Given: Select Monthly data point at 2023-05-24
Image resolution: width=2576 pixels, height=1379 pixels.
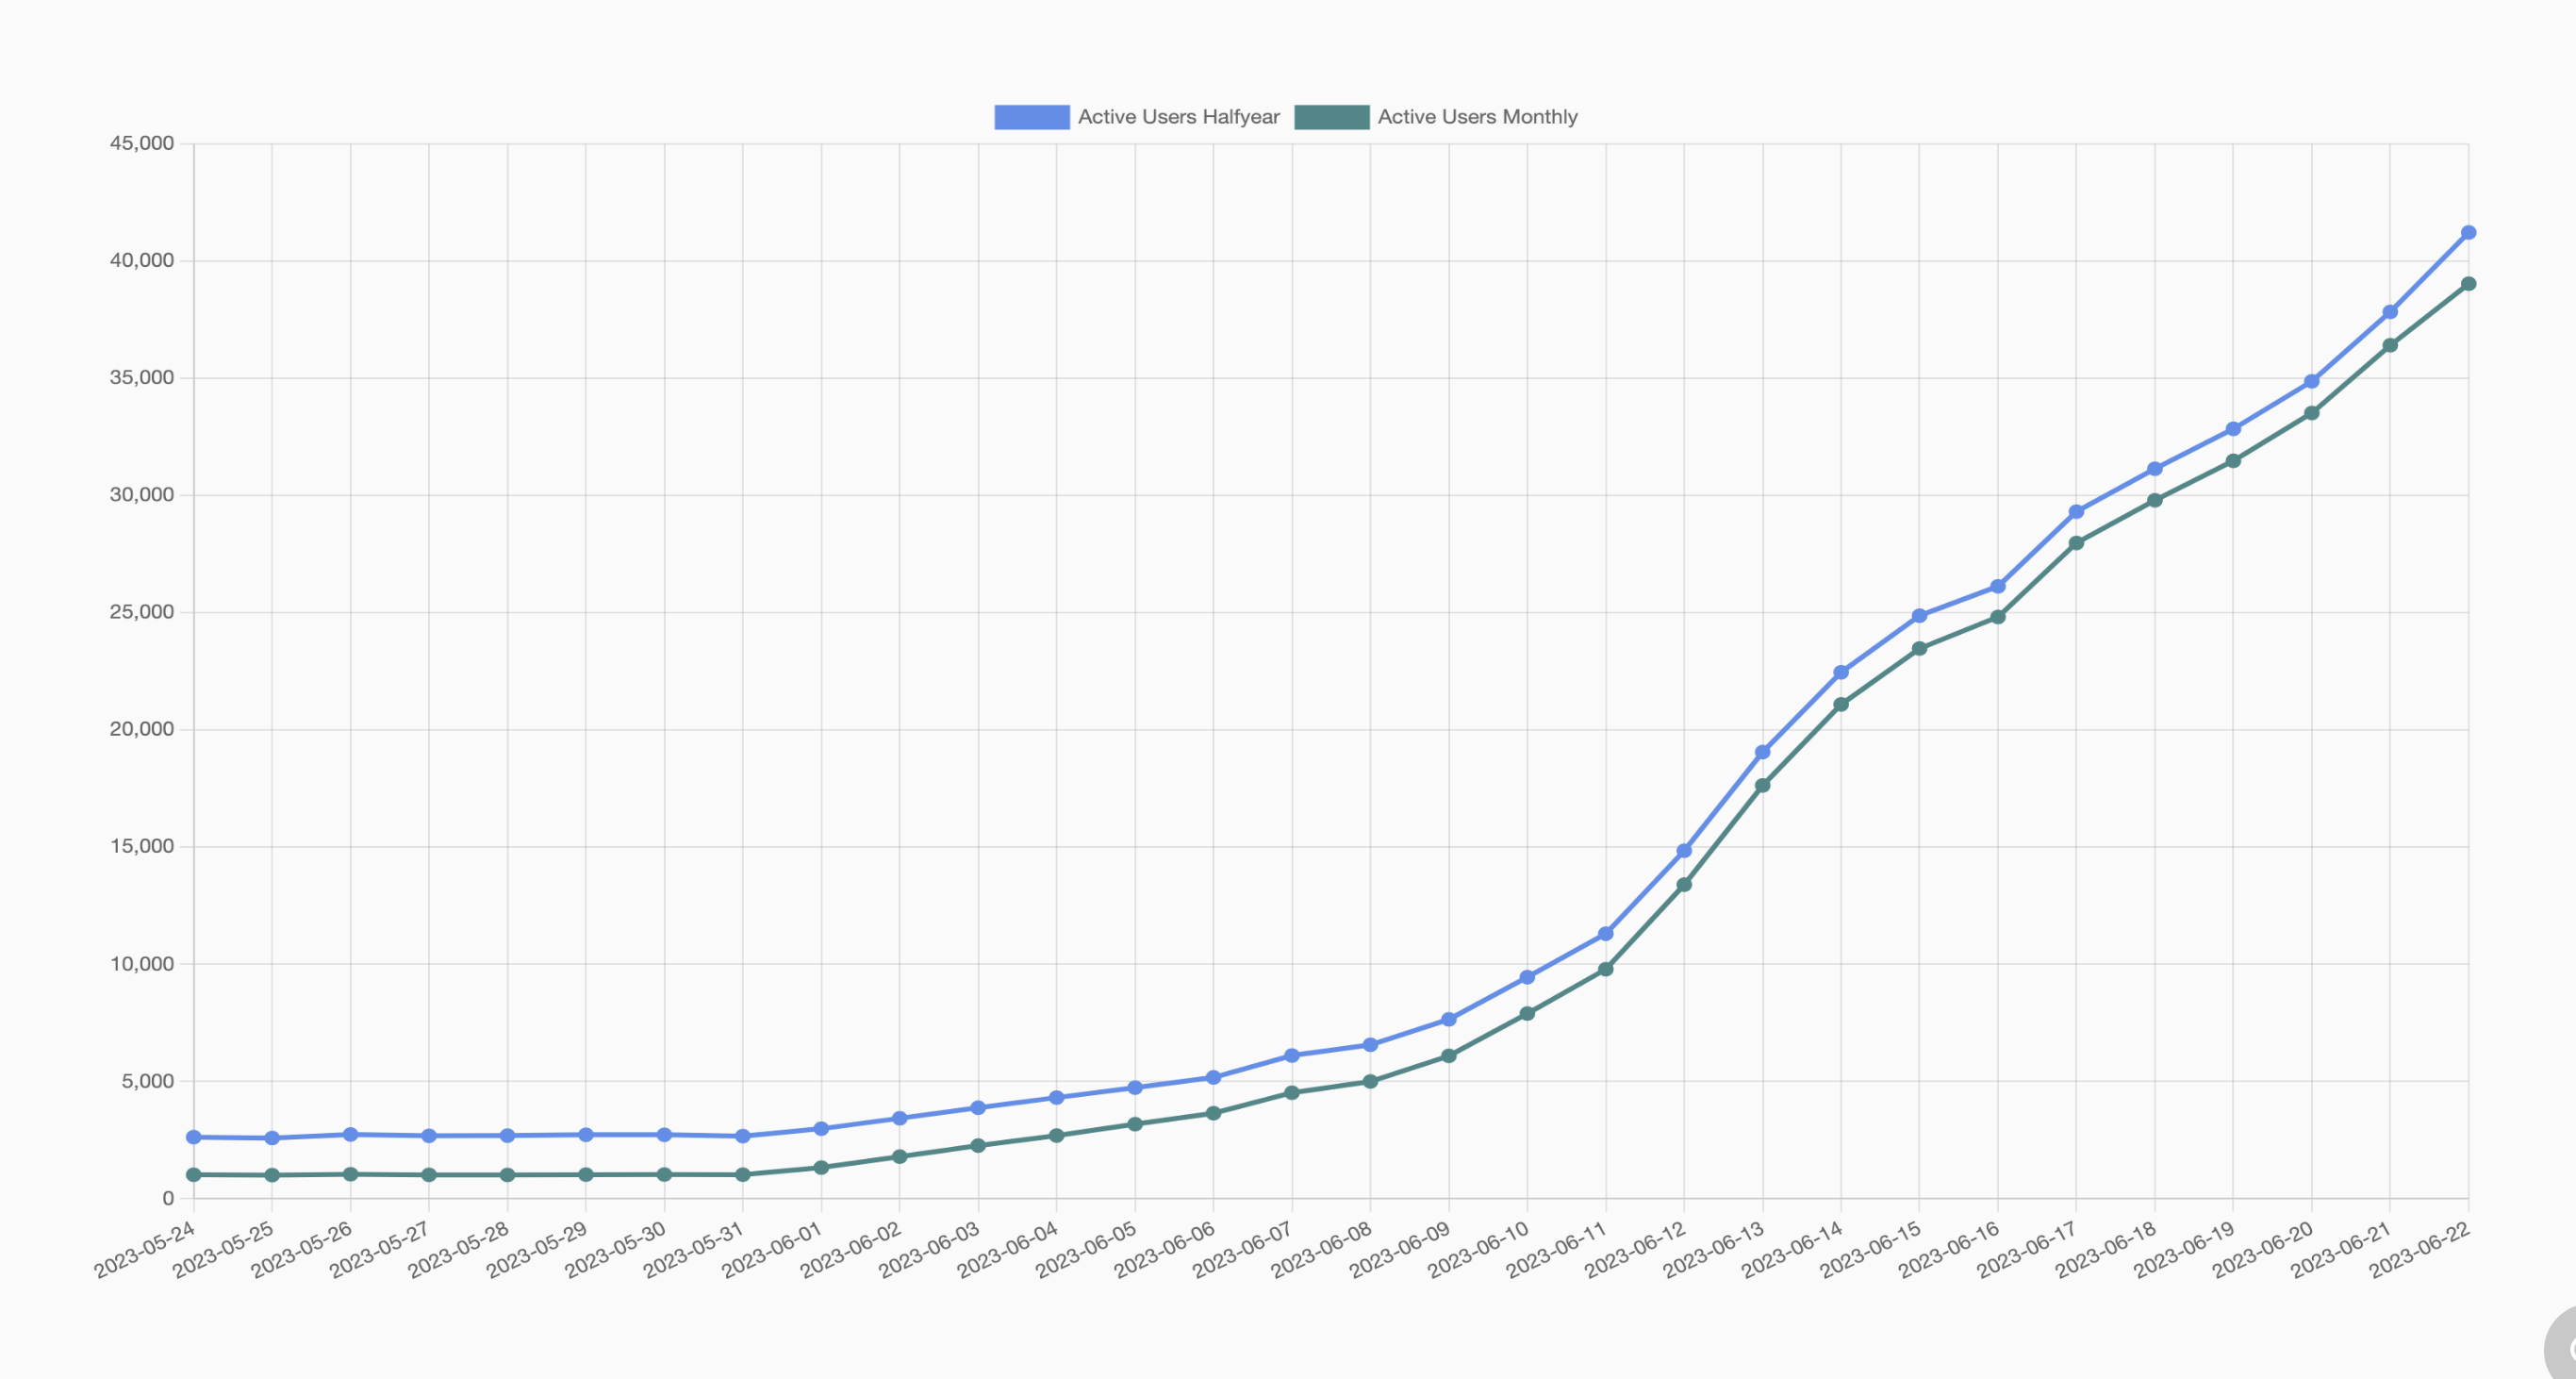Looking at the screenshot, I should [194, 1175].
